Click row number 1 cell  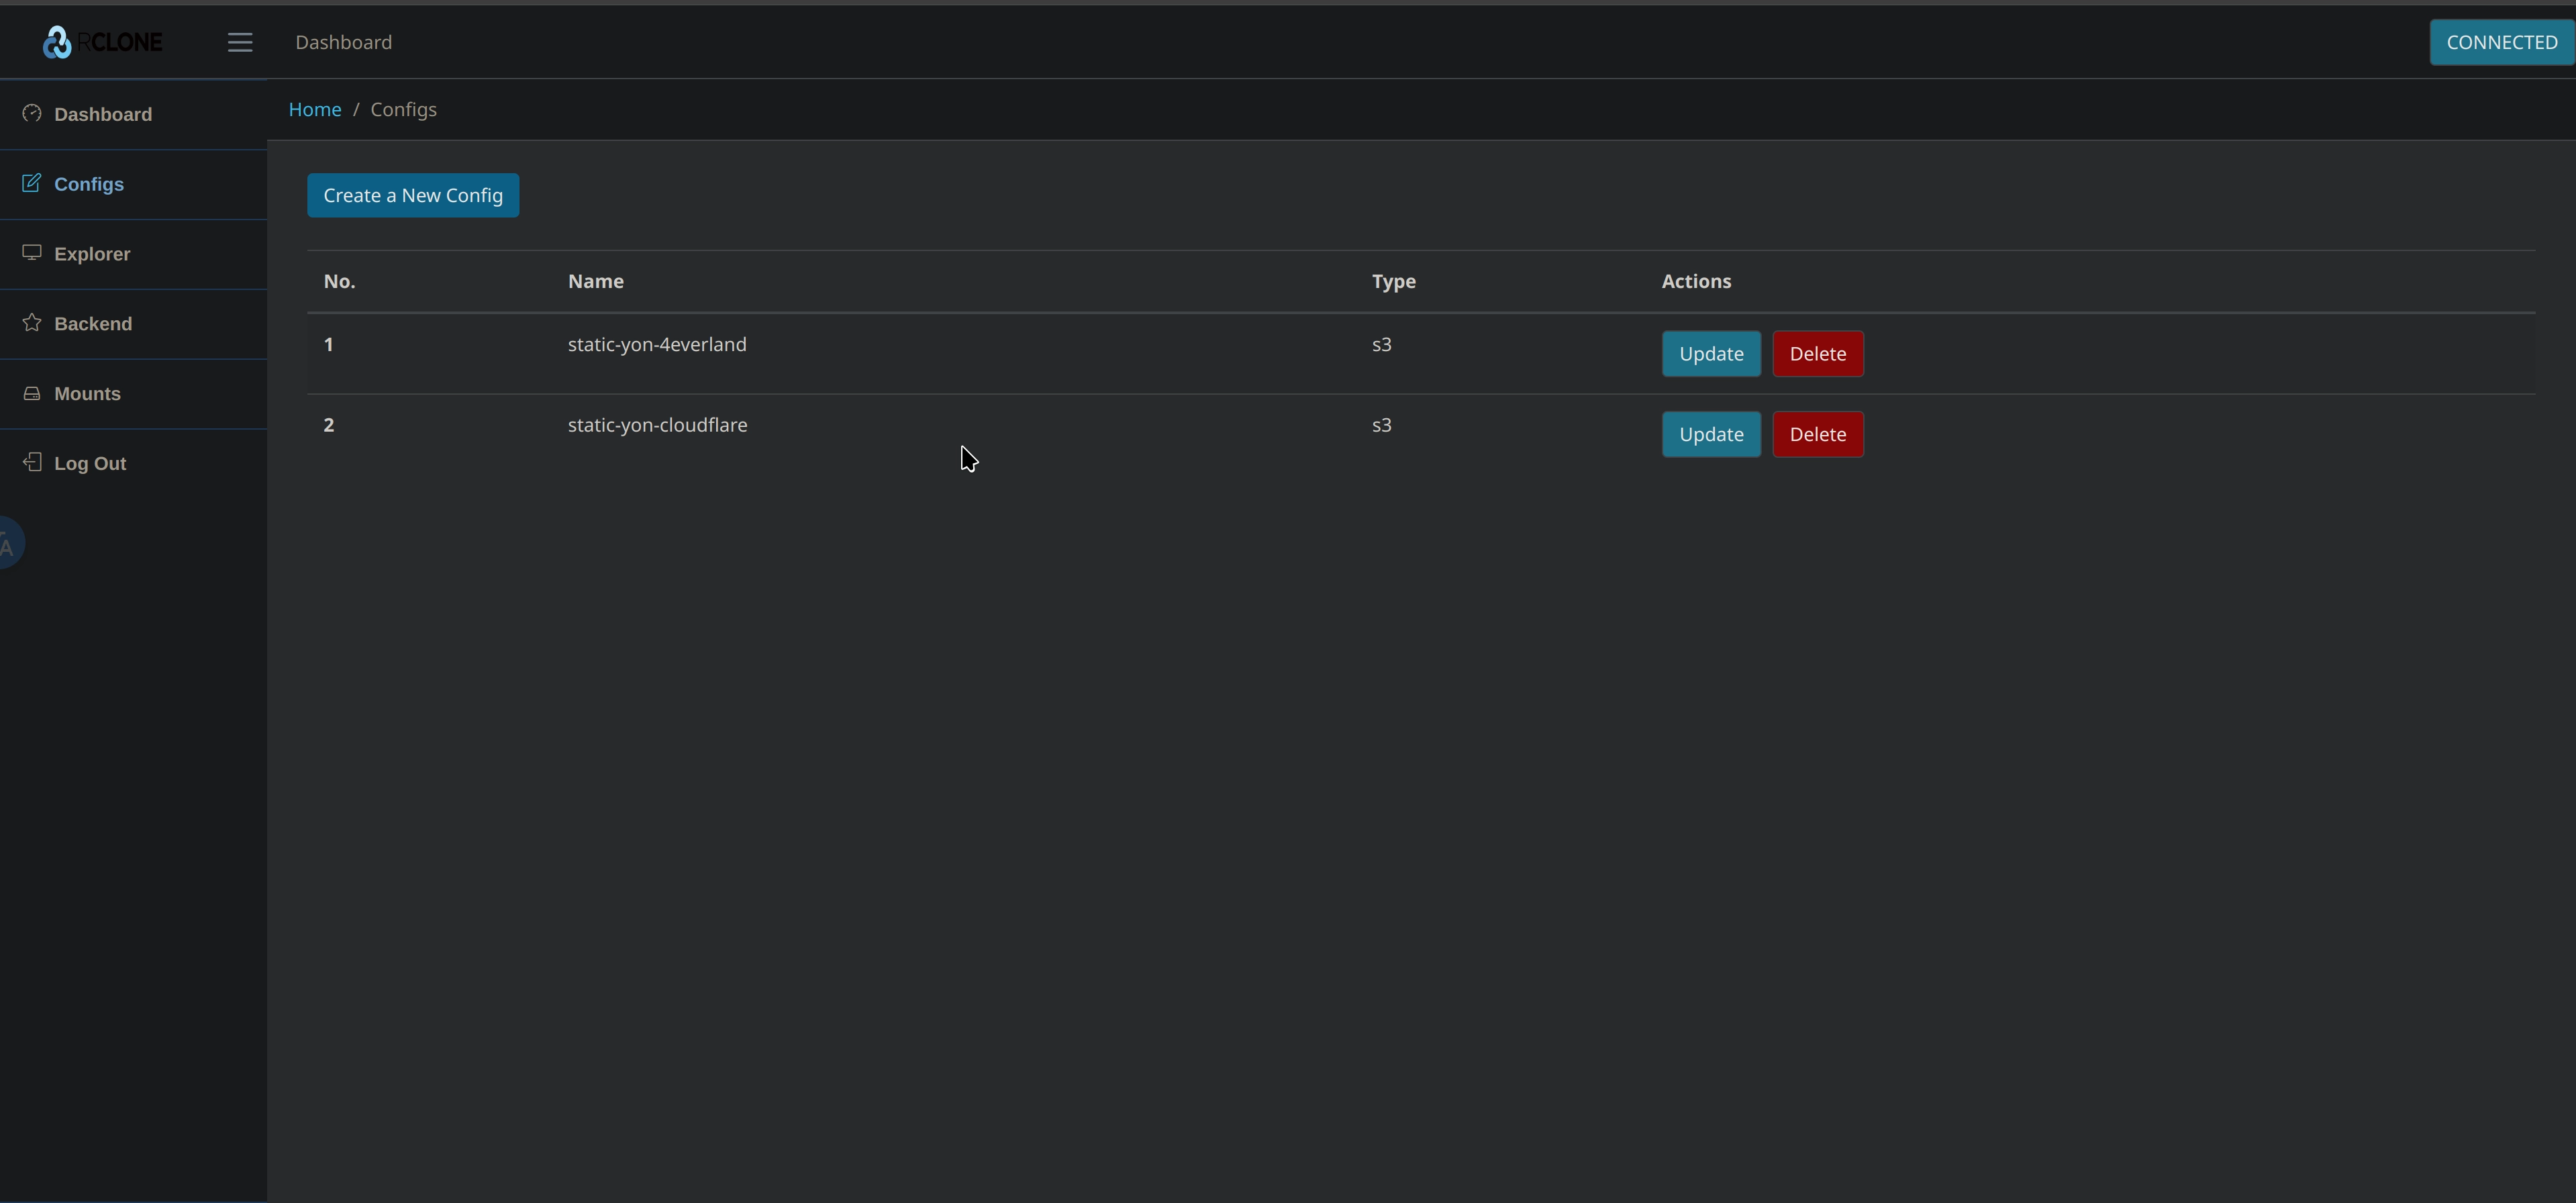pyautogui.click(x=328, y=344)
